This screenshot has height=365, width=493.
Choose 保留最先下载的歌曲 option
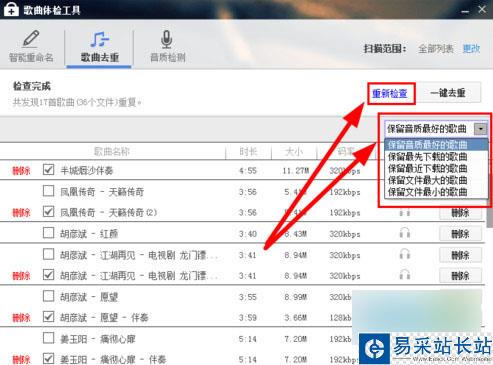pyautogui.click(x=436, y=157)
